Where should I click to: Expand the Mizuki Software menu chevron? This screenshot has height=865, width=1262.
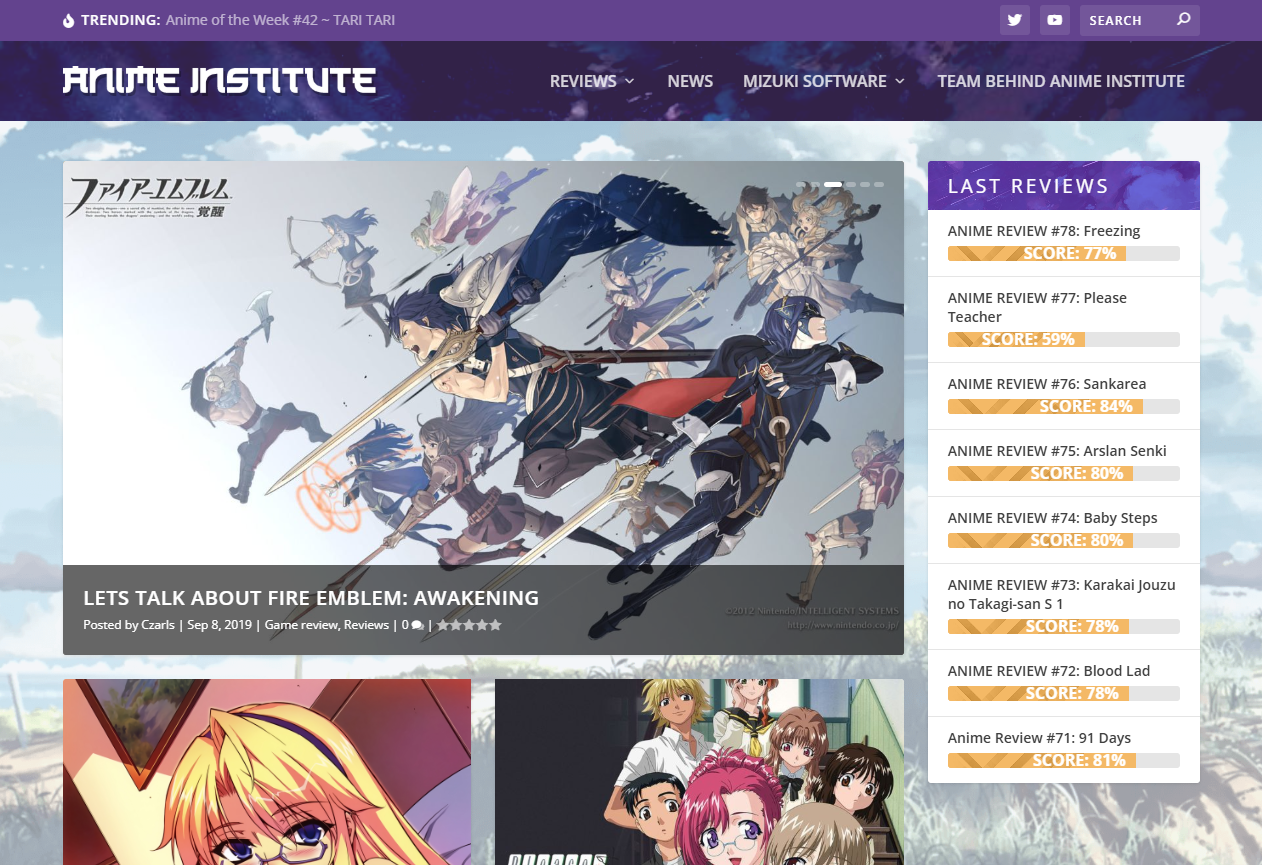click(x=900, y=81)
